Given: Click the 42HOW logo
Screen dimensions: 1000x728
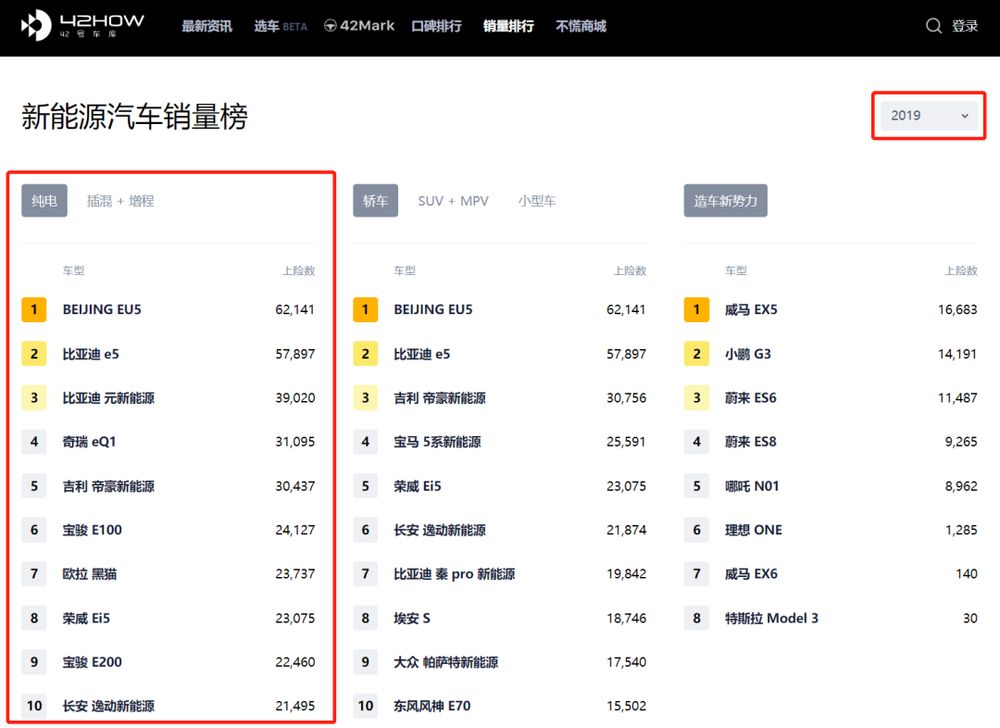Looking at the screenshot, I should point(82,25).
